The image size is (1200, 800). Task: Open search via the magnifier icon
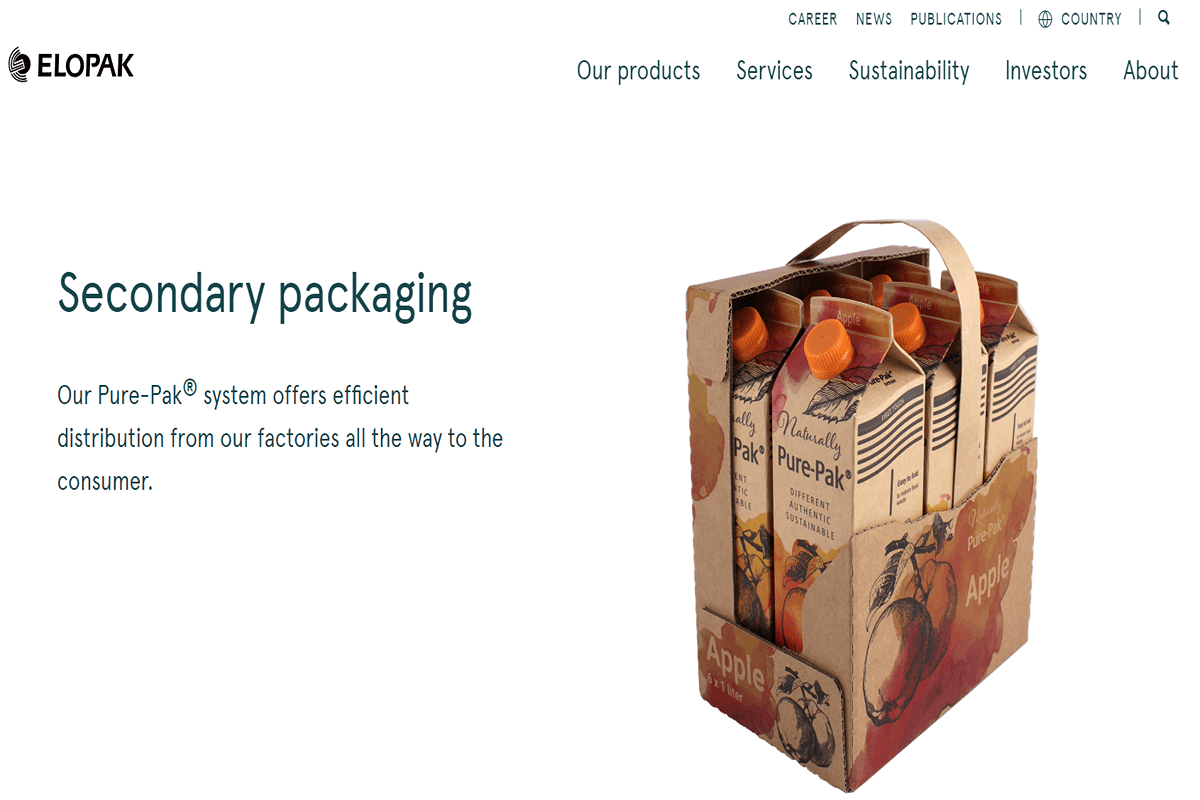(x=1164, y=18)
